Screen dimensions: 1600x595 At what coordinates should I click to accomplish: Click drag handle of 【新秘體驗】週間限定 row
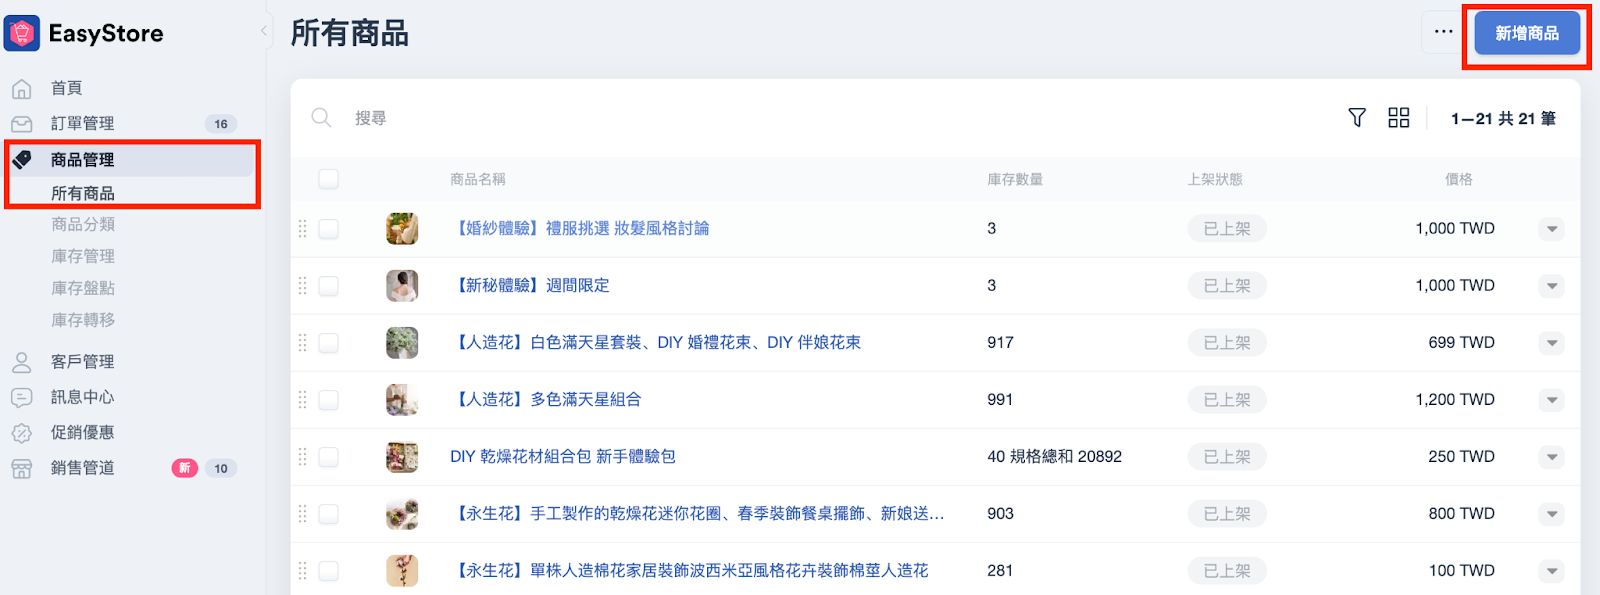(302, 286)
